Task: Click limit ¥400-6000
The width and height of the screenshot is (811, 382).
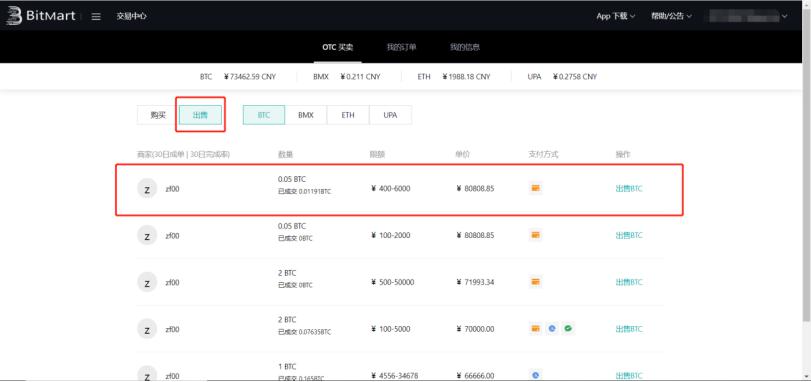Action: [x=390, y=189]
